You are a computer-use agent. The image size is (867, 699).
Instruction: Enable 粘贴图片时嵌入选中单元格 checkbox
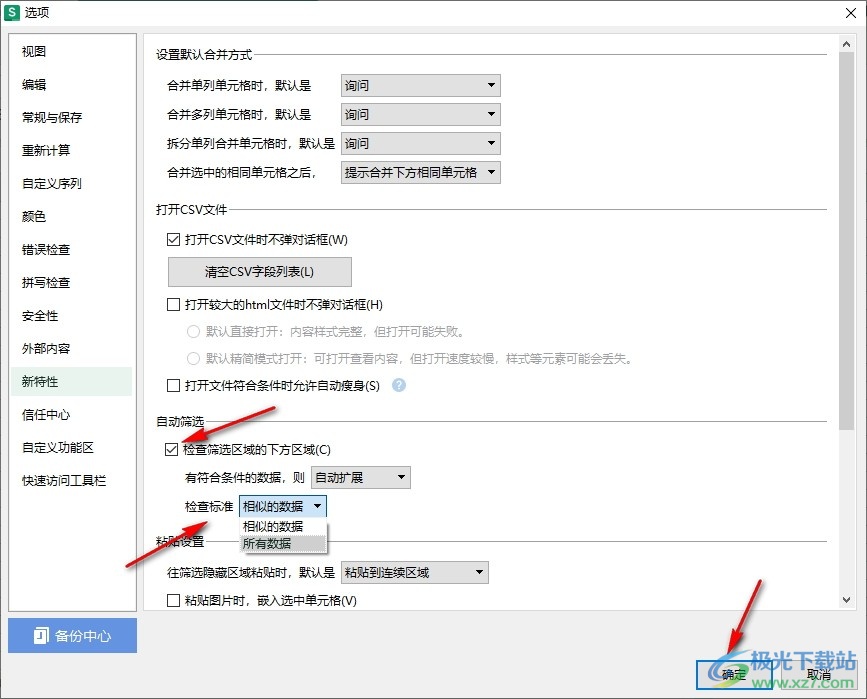point(173,601)
